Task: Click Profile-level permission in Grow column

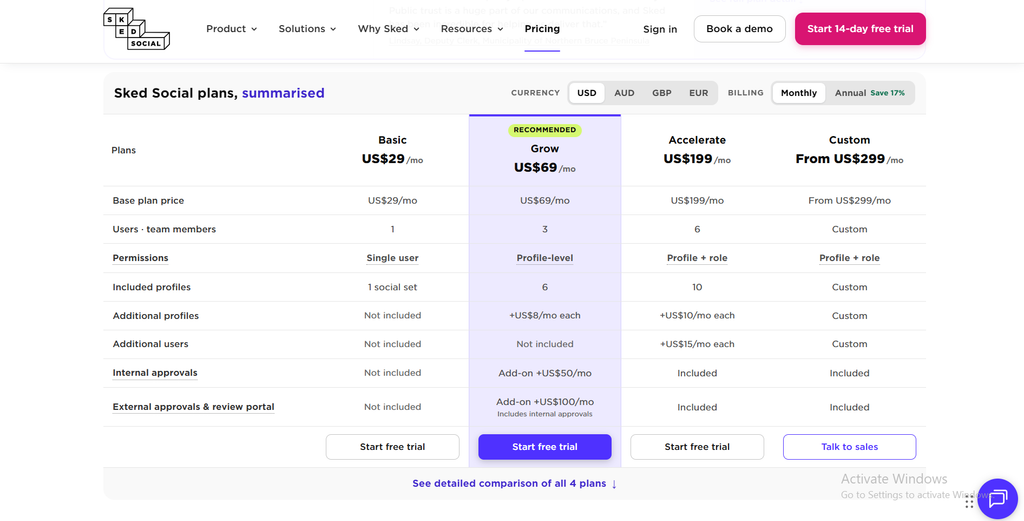Action: tap(545, 258)
